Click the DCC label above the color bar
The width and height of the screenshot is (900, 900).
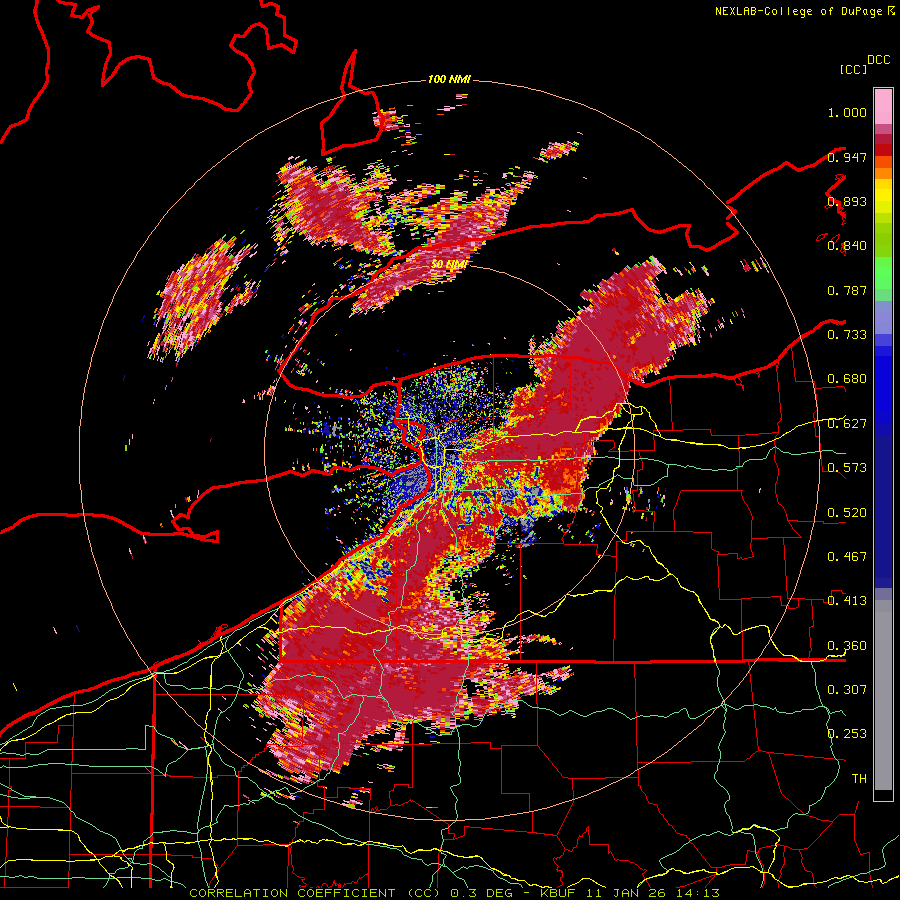(x=878, y=60)
